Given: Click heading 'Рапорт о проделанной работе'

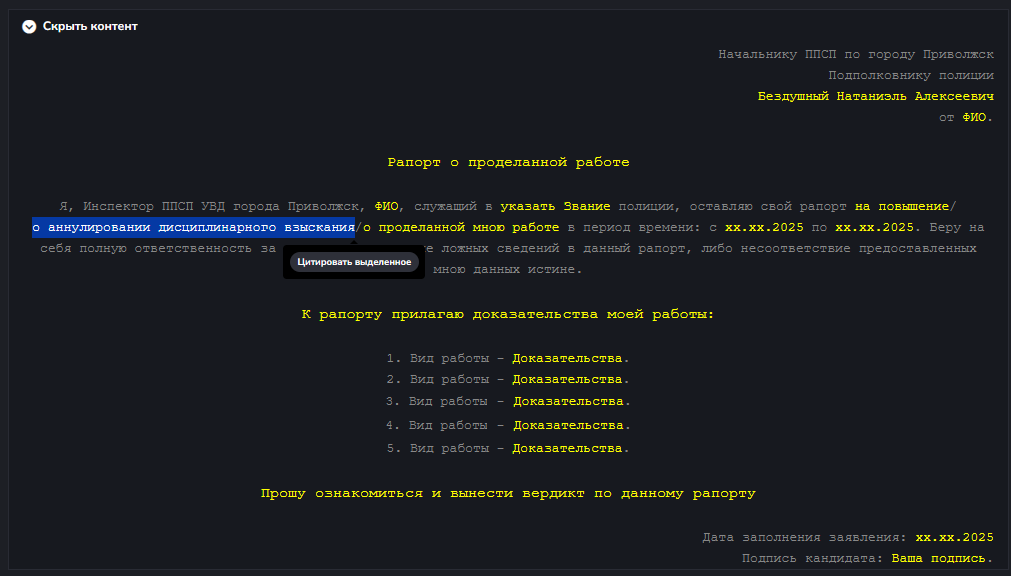Looking at the screenshot, I should tap(508, 163).
